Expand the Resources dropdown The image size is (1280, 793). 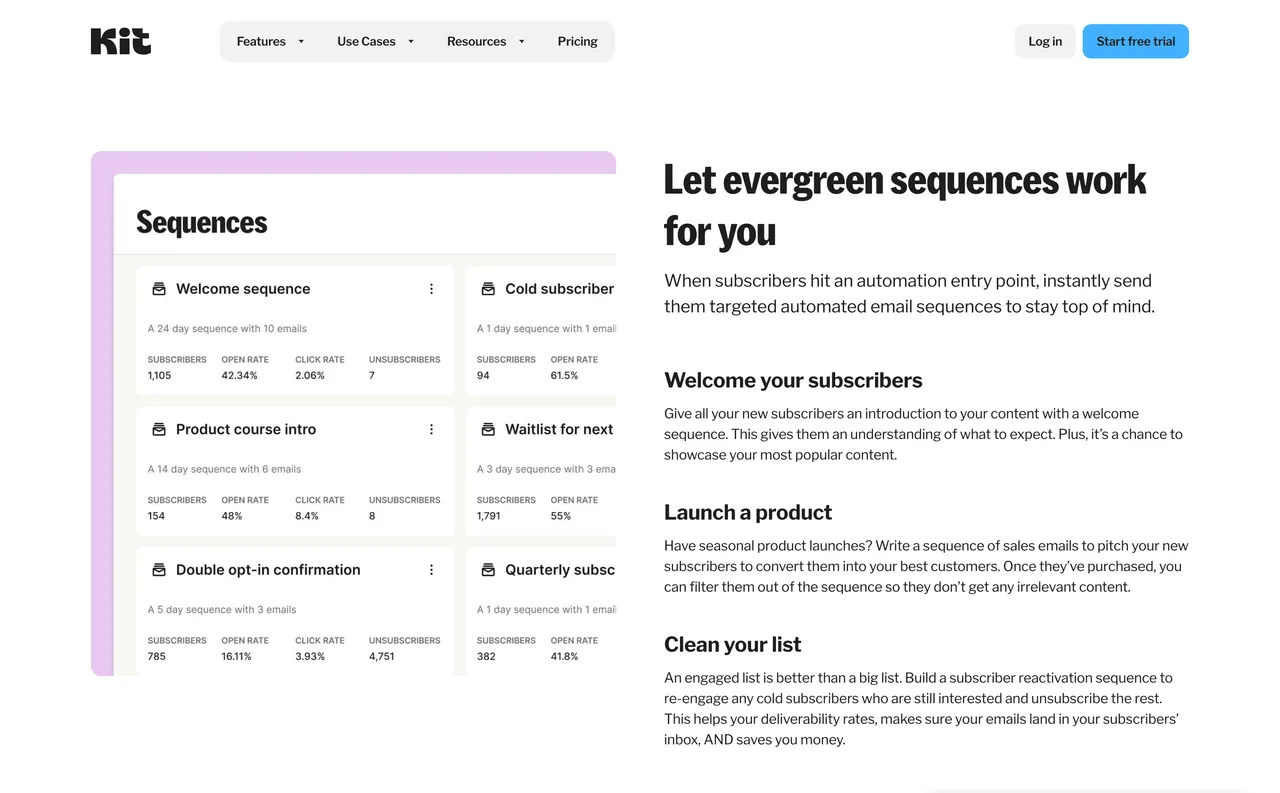click(x=485, y=41)
